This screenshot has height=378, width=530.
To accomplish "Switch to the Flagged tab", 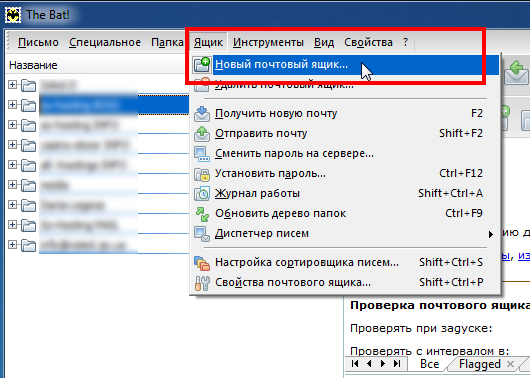I will [x=480, y=364].
